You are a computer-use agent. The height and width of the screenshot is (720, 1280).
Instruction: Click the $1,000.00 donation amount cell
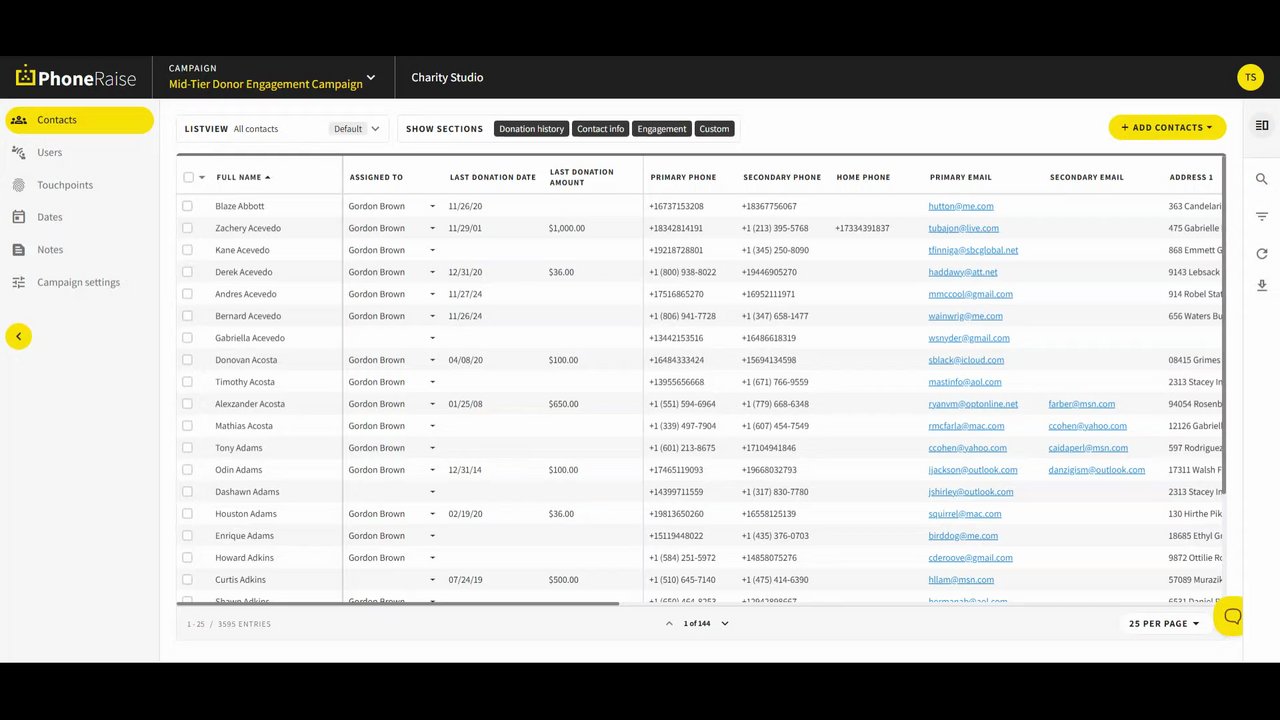[567, 228]
